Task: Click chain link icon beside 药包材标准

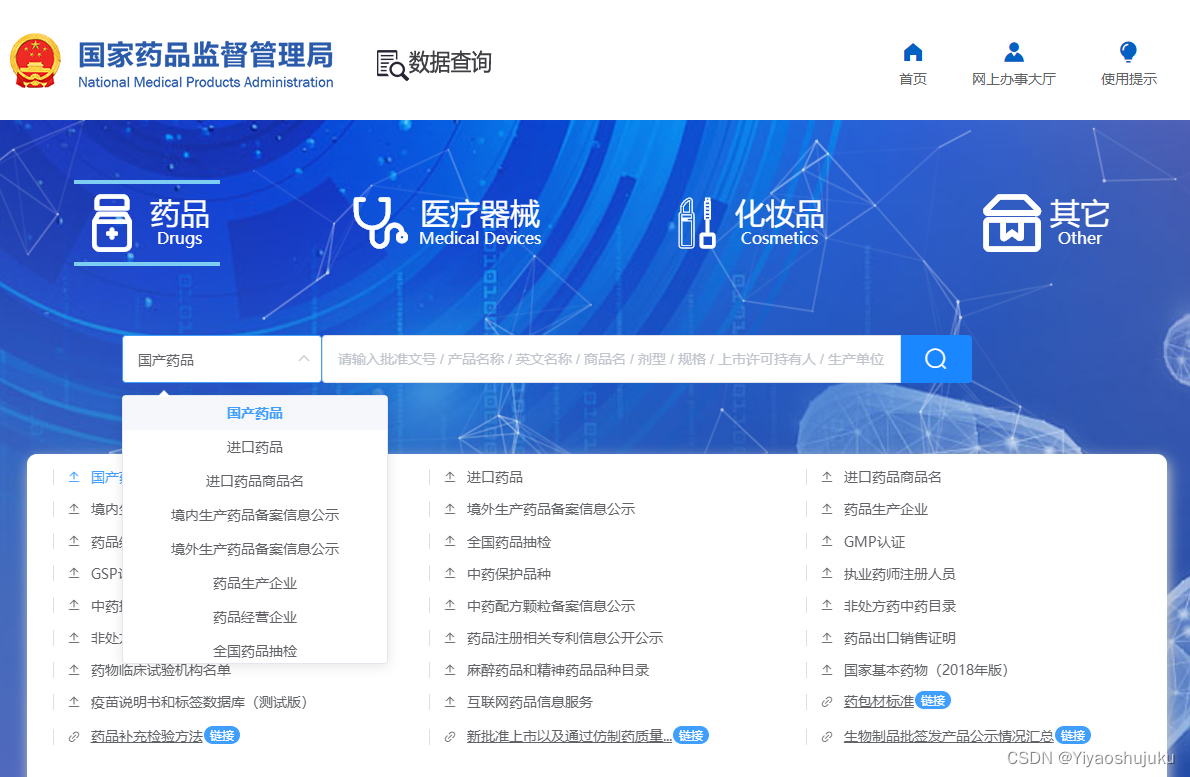Action: point(827,702)
